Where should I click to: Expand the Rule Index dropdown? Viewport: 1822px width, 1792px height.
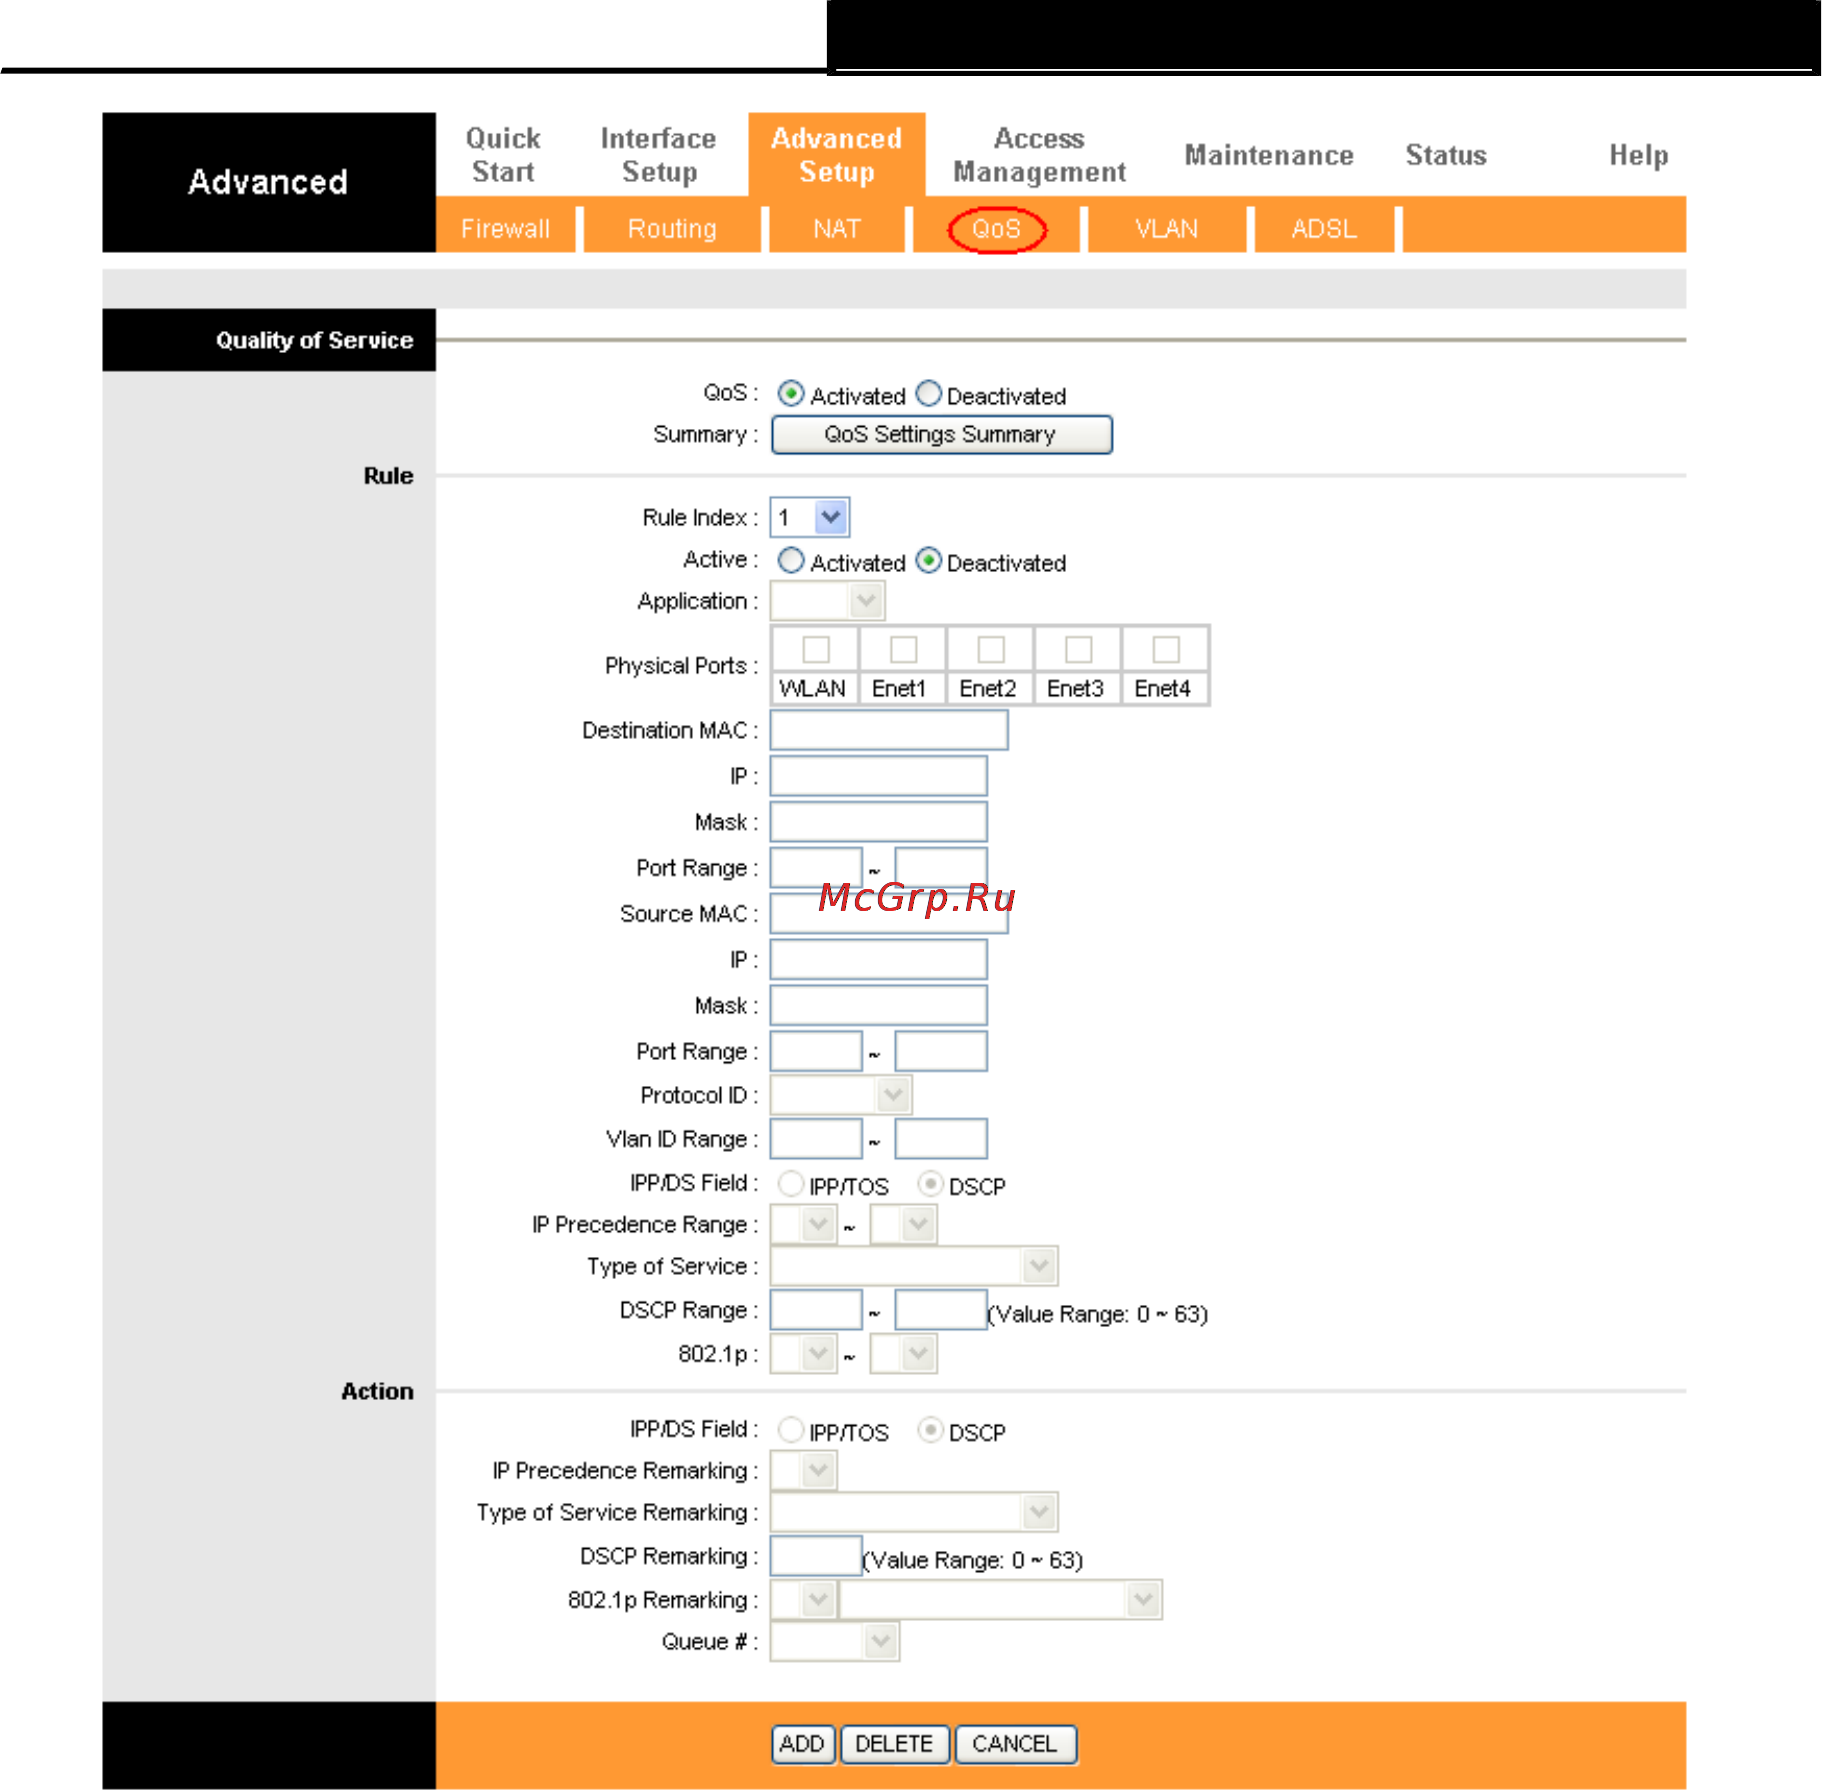coord(810,517)
